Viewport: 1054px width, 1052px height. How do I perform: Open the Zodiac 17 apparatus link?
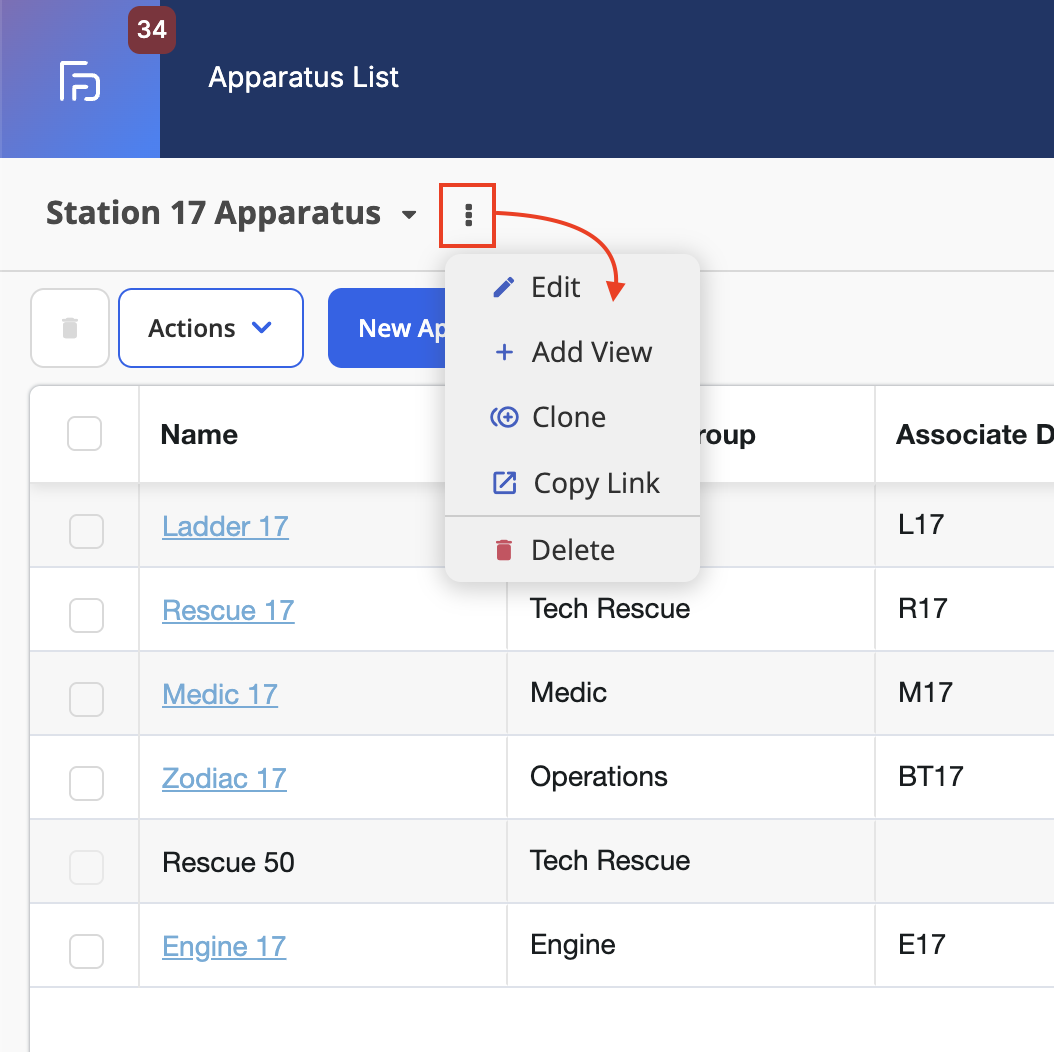225,778
